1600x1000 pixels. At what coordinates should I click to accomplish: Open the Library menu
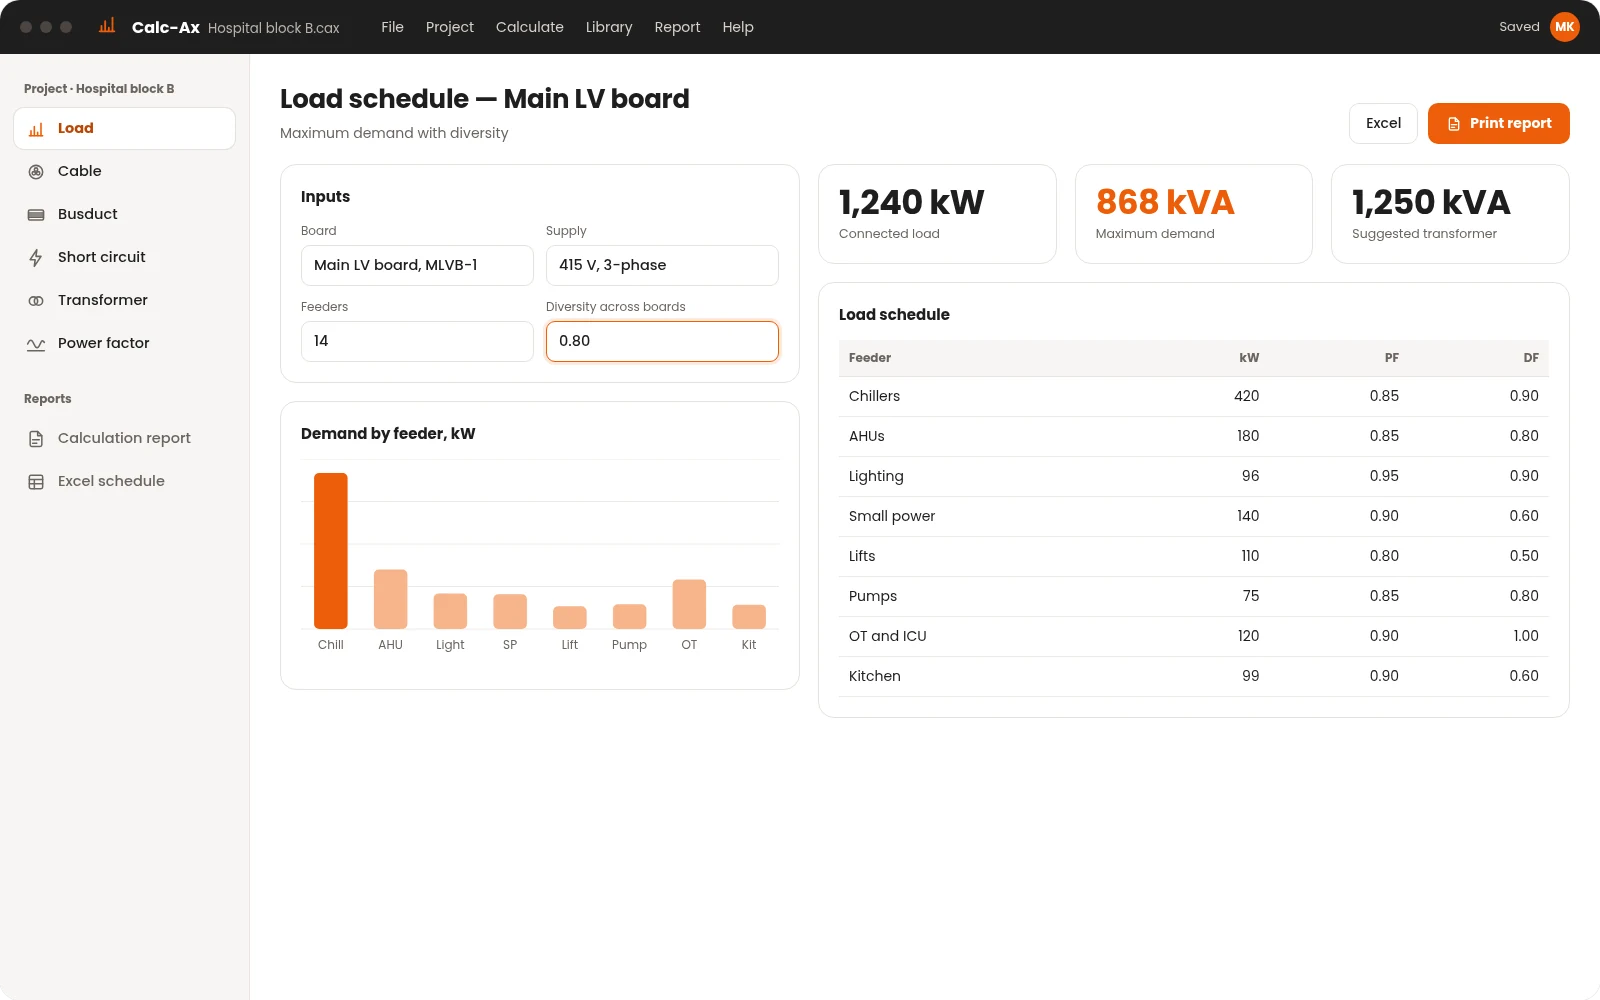tap(609, 27)
